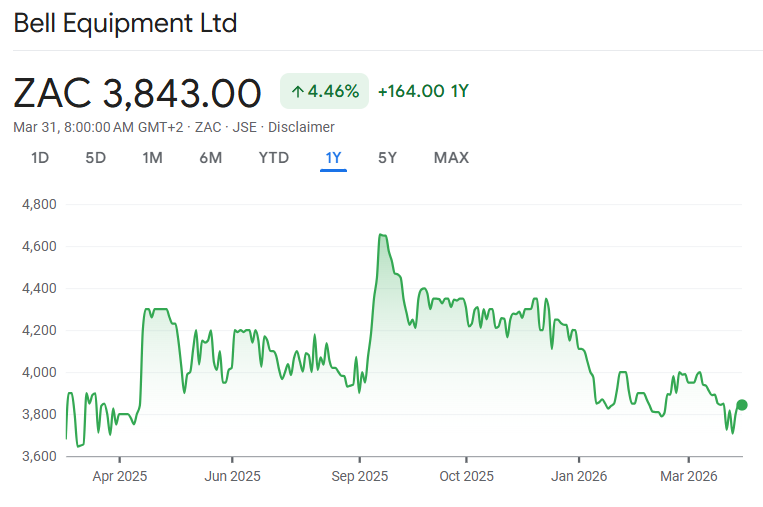Click the 4,800 y-axis label
The image size is (763, 507).
point(38,204)
